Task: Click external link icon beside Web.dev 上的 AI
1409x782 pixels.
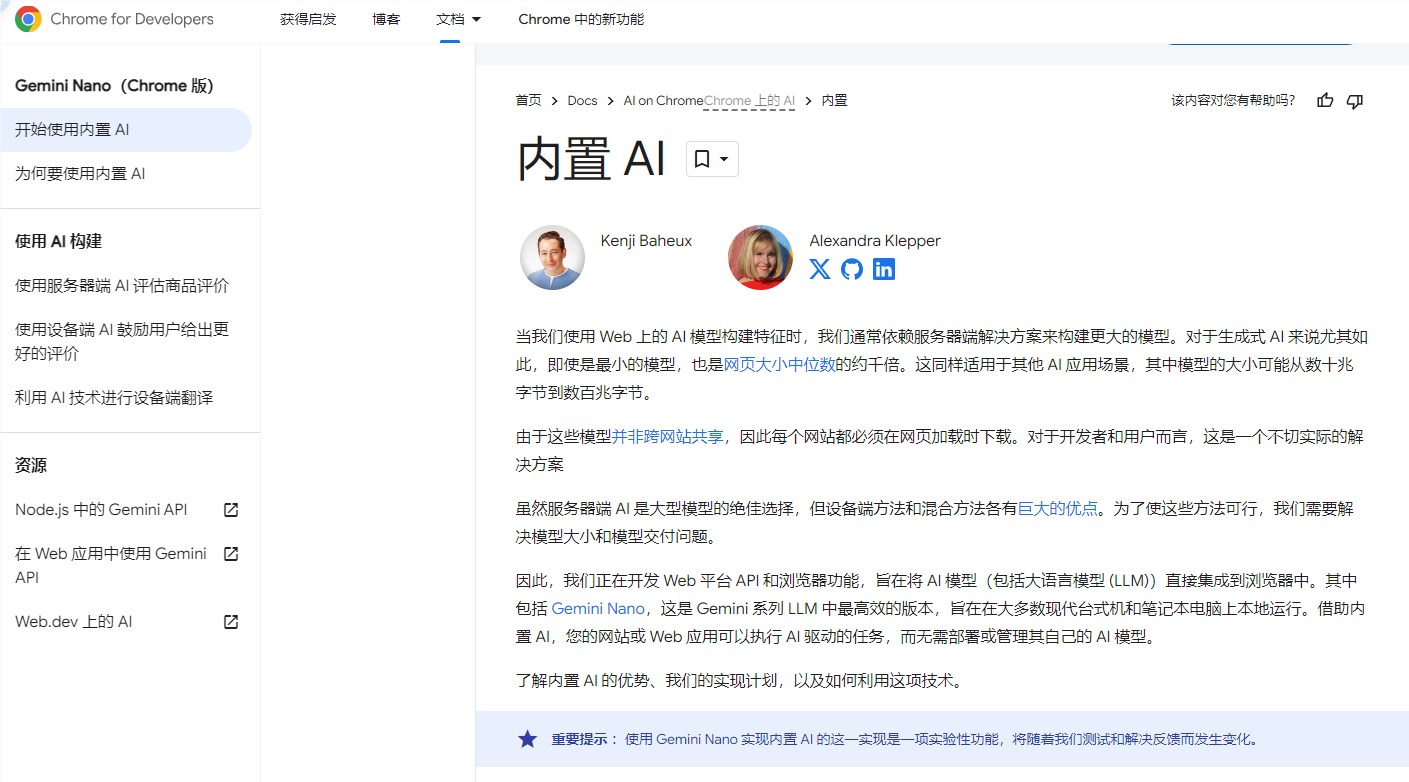Action: coord(230,621)
